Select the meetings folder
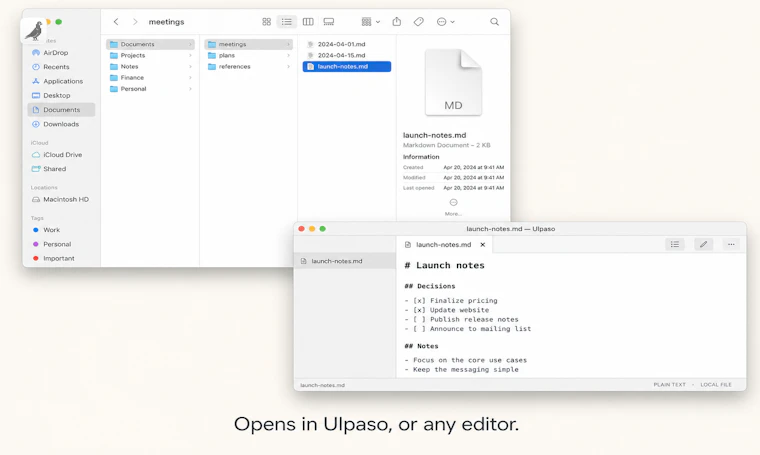The height and width of the screenshot is (455, 760). 249,44
